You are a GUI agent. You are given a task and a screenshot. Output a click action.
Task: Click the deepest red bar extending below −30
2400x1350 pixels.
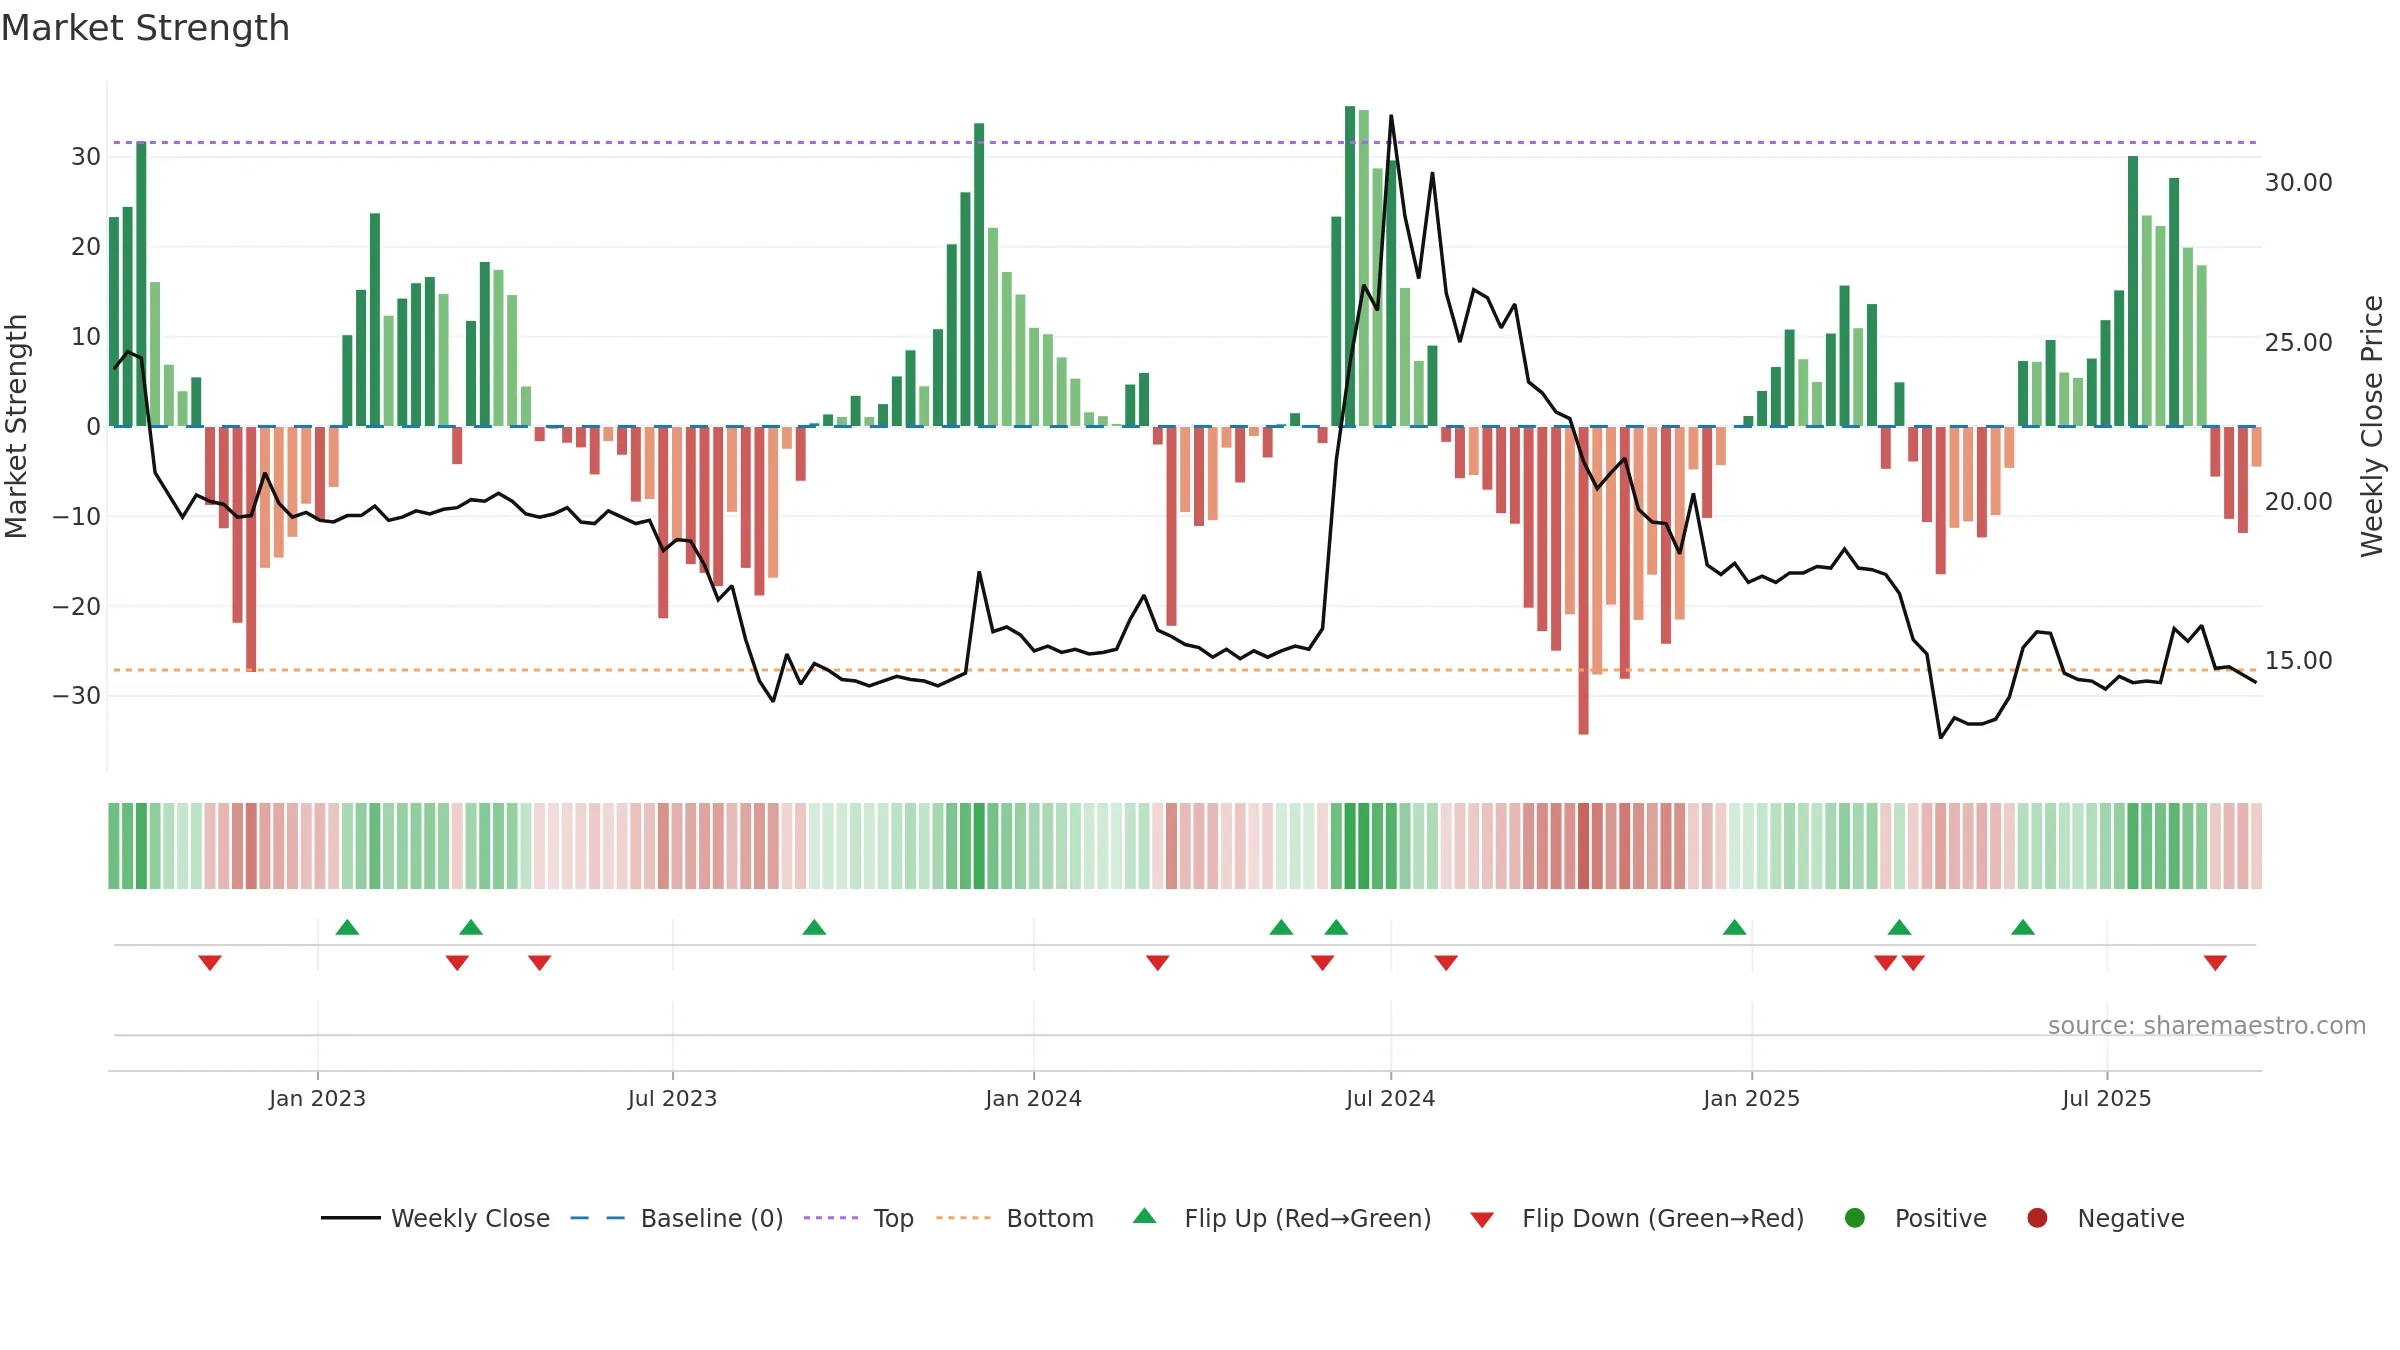1583,580
